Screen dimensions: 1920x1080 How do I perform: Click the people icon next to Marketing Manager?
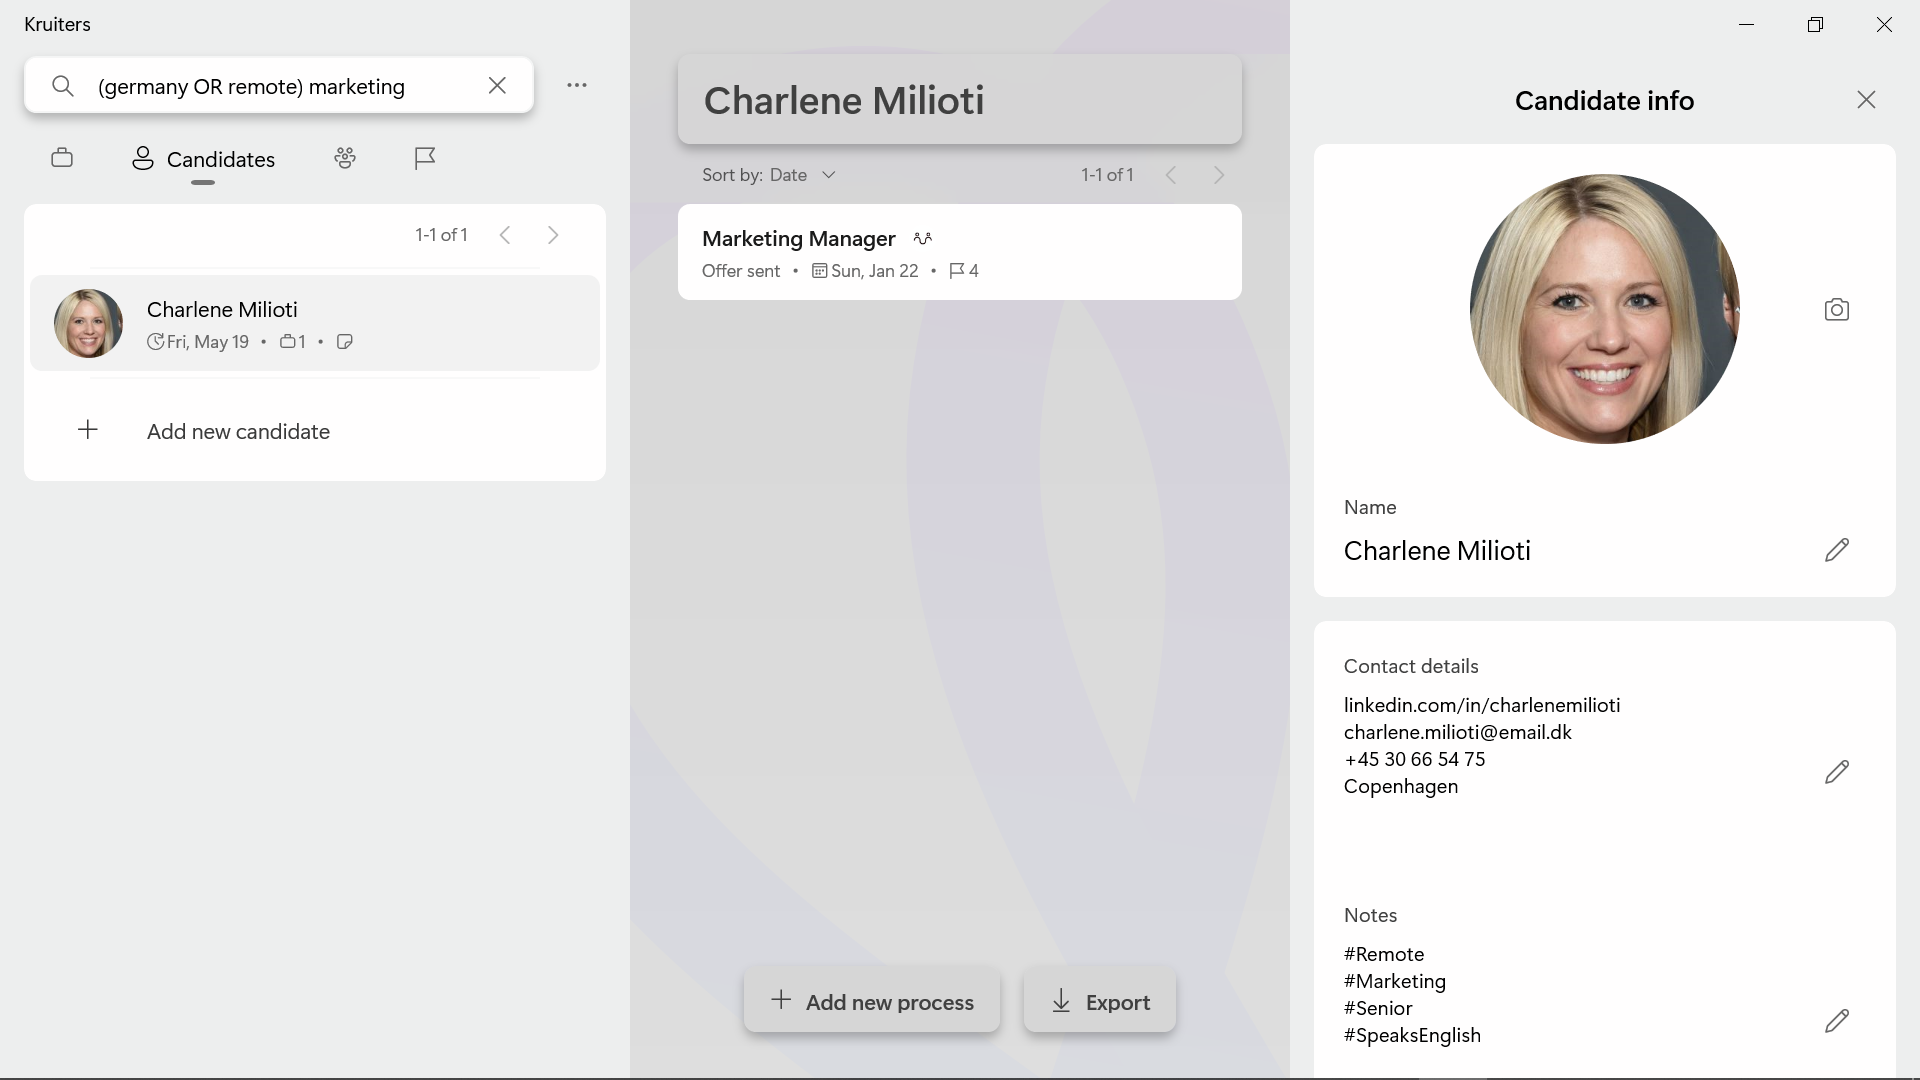tap(922, 238)
